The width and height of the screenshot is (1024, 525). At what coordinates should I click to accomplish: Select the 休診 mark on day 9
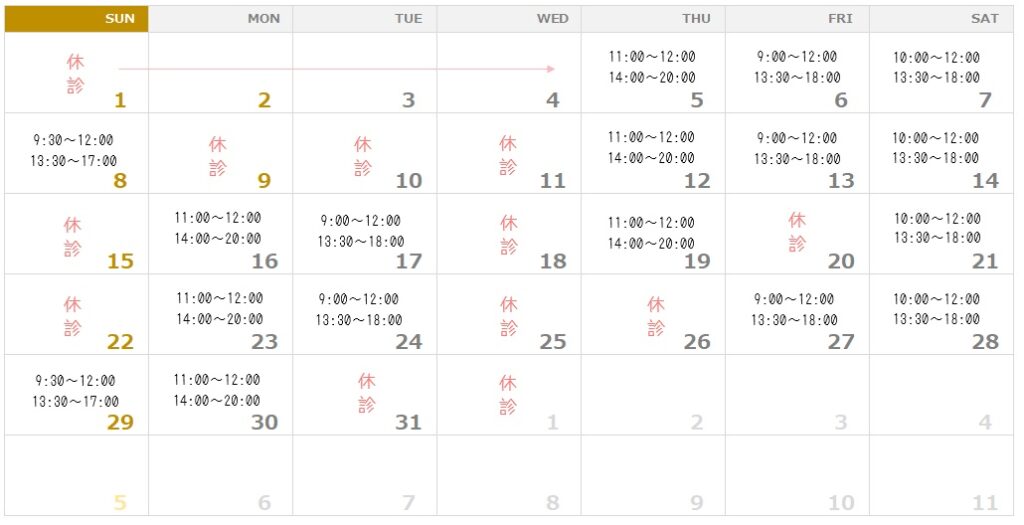coord(218,156)
